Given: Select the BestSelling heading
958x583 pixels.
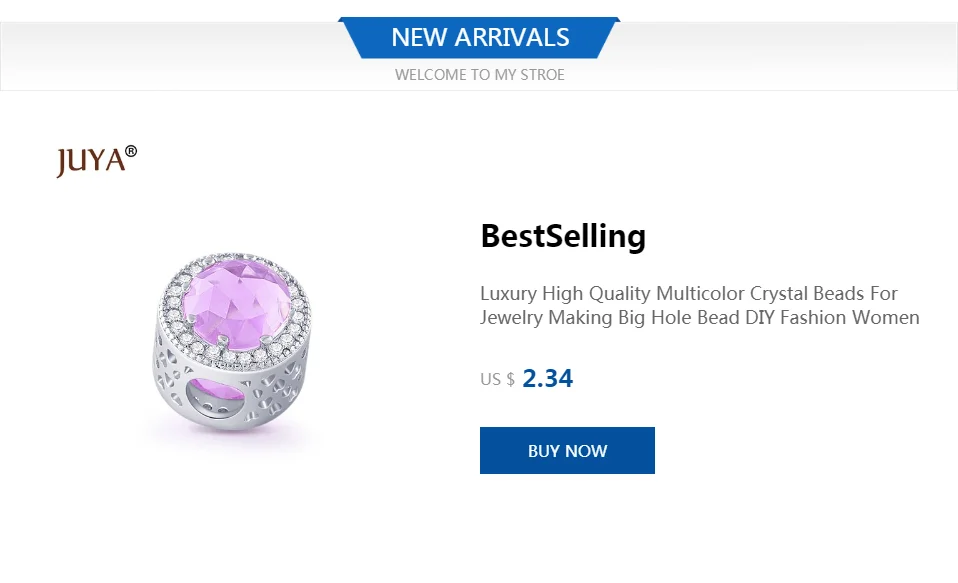Looking at the screenshot, I should tap(563, 236).
